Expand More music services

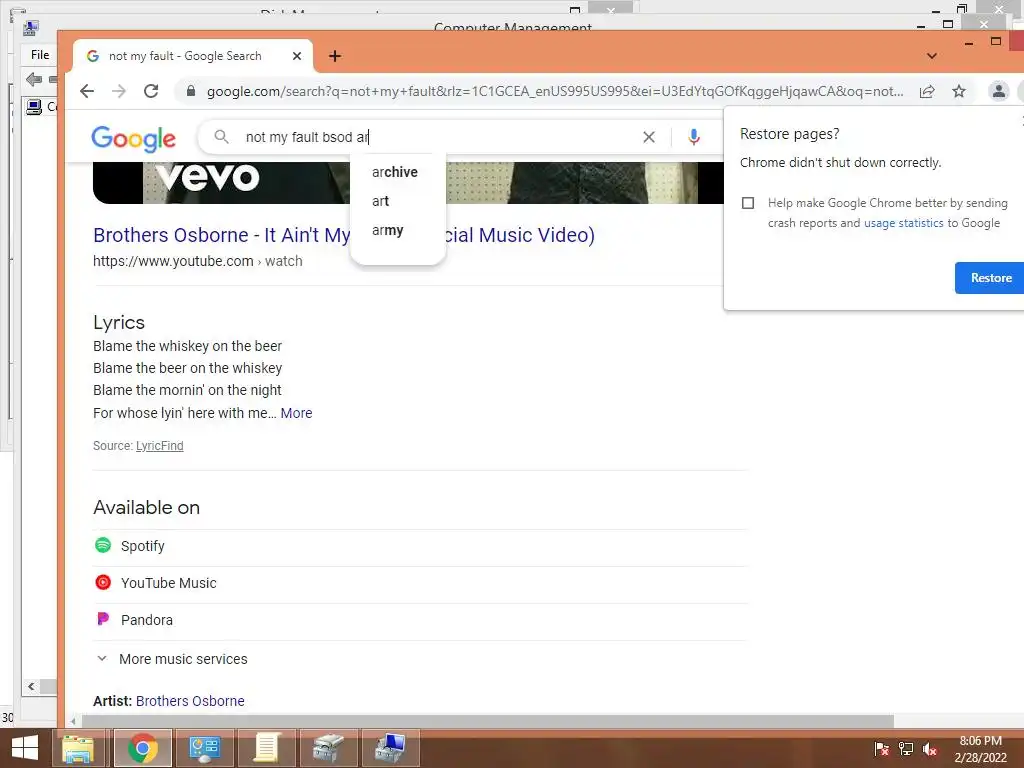[x=172, y=659]
